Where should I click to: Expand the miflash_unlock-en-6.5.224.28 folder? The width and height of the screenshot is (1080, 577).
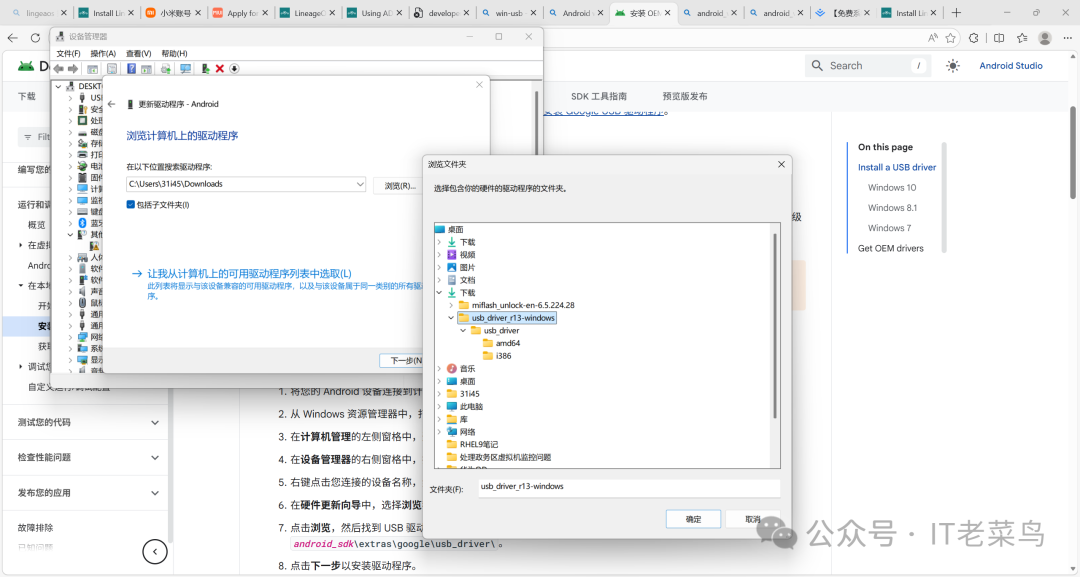pyautogui.click(x=451, y=305)
